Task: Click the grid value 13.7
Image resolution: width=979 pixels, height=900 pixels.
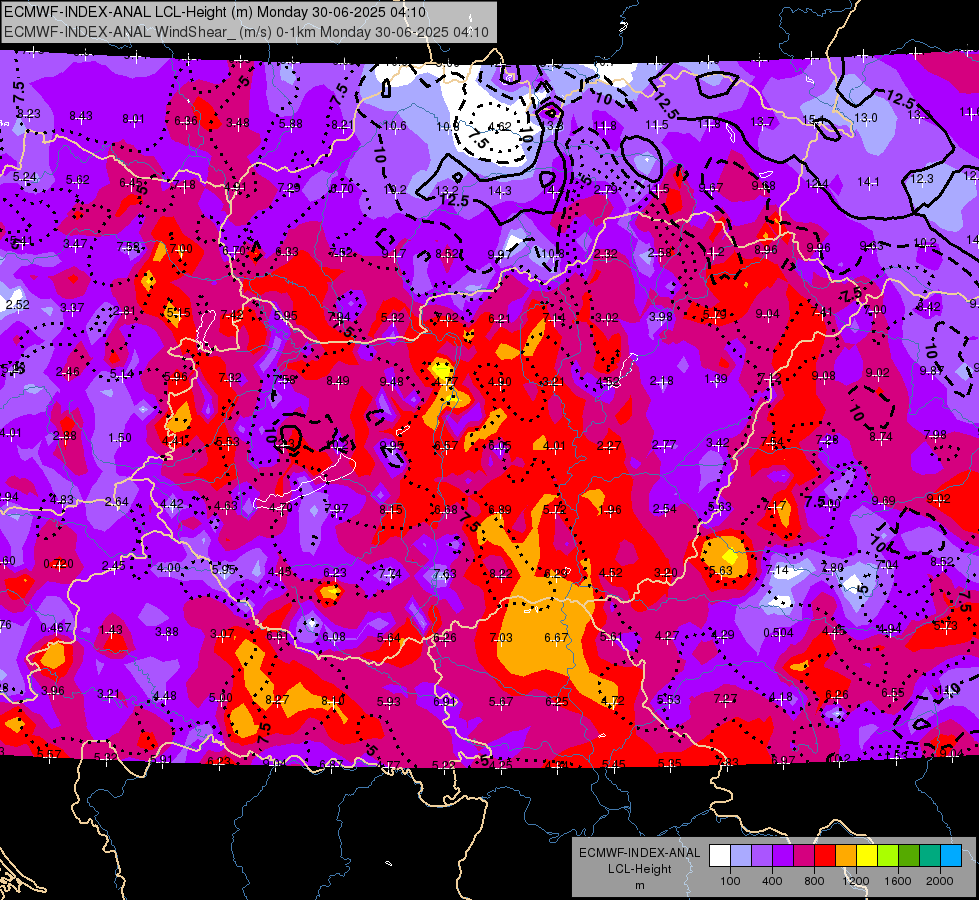Action: pos(762,122)
